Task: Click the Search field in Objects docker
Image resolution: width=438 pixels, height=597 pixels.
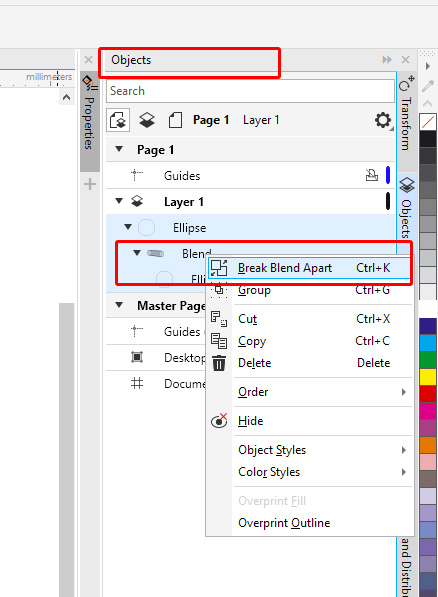Action: (250, 91)
